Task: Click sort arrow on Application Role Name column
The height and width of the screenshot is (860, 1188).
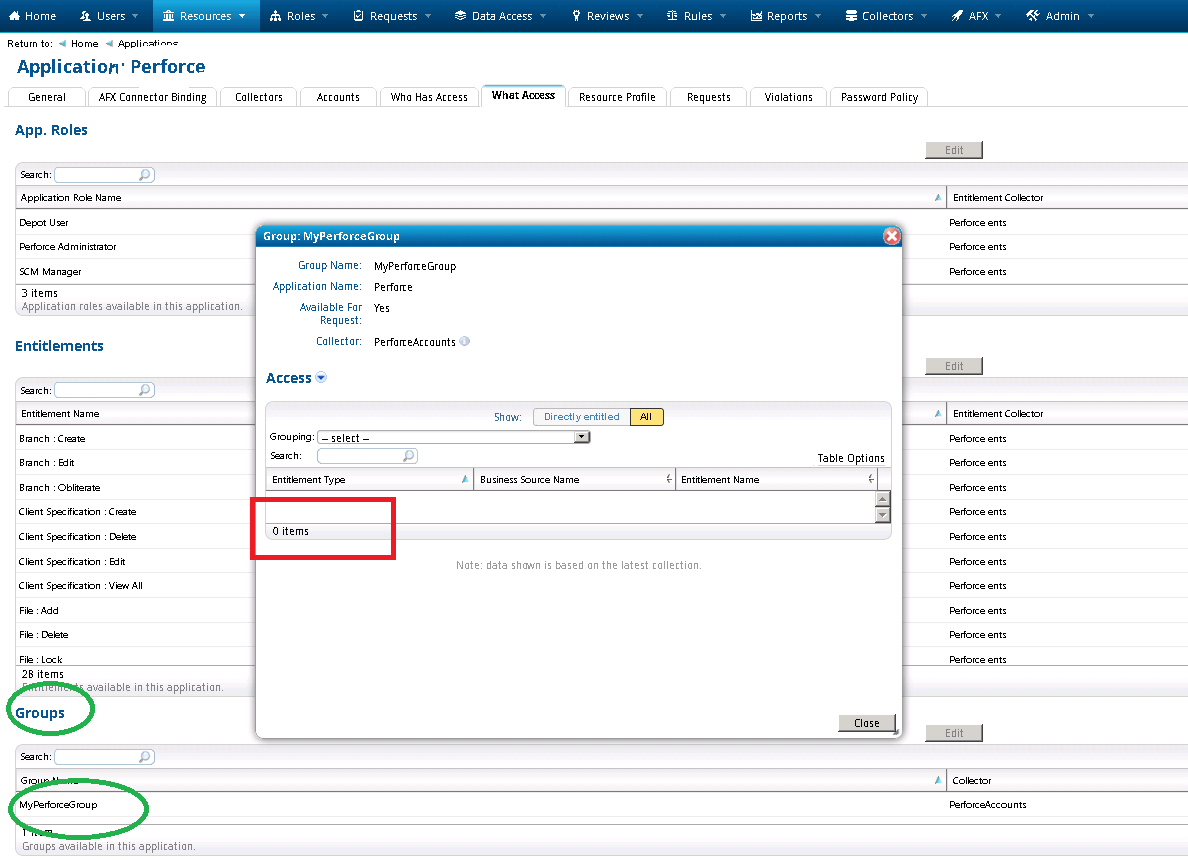Action: (938, 198)
